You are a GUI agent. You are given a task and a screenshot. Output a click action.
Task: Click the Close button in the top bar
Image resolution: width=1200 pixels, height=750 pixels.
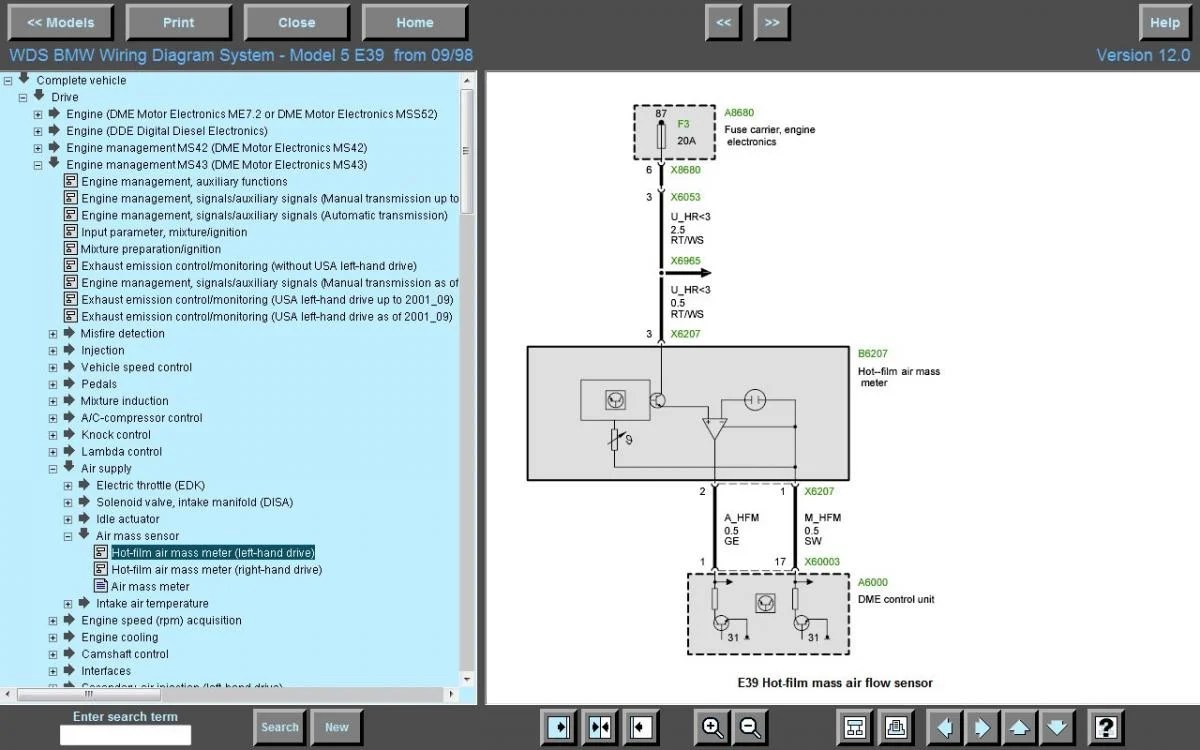point(297,22)
